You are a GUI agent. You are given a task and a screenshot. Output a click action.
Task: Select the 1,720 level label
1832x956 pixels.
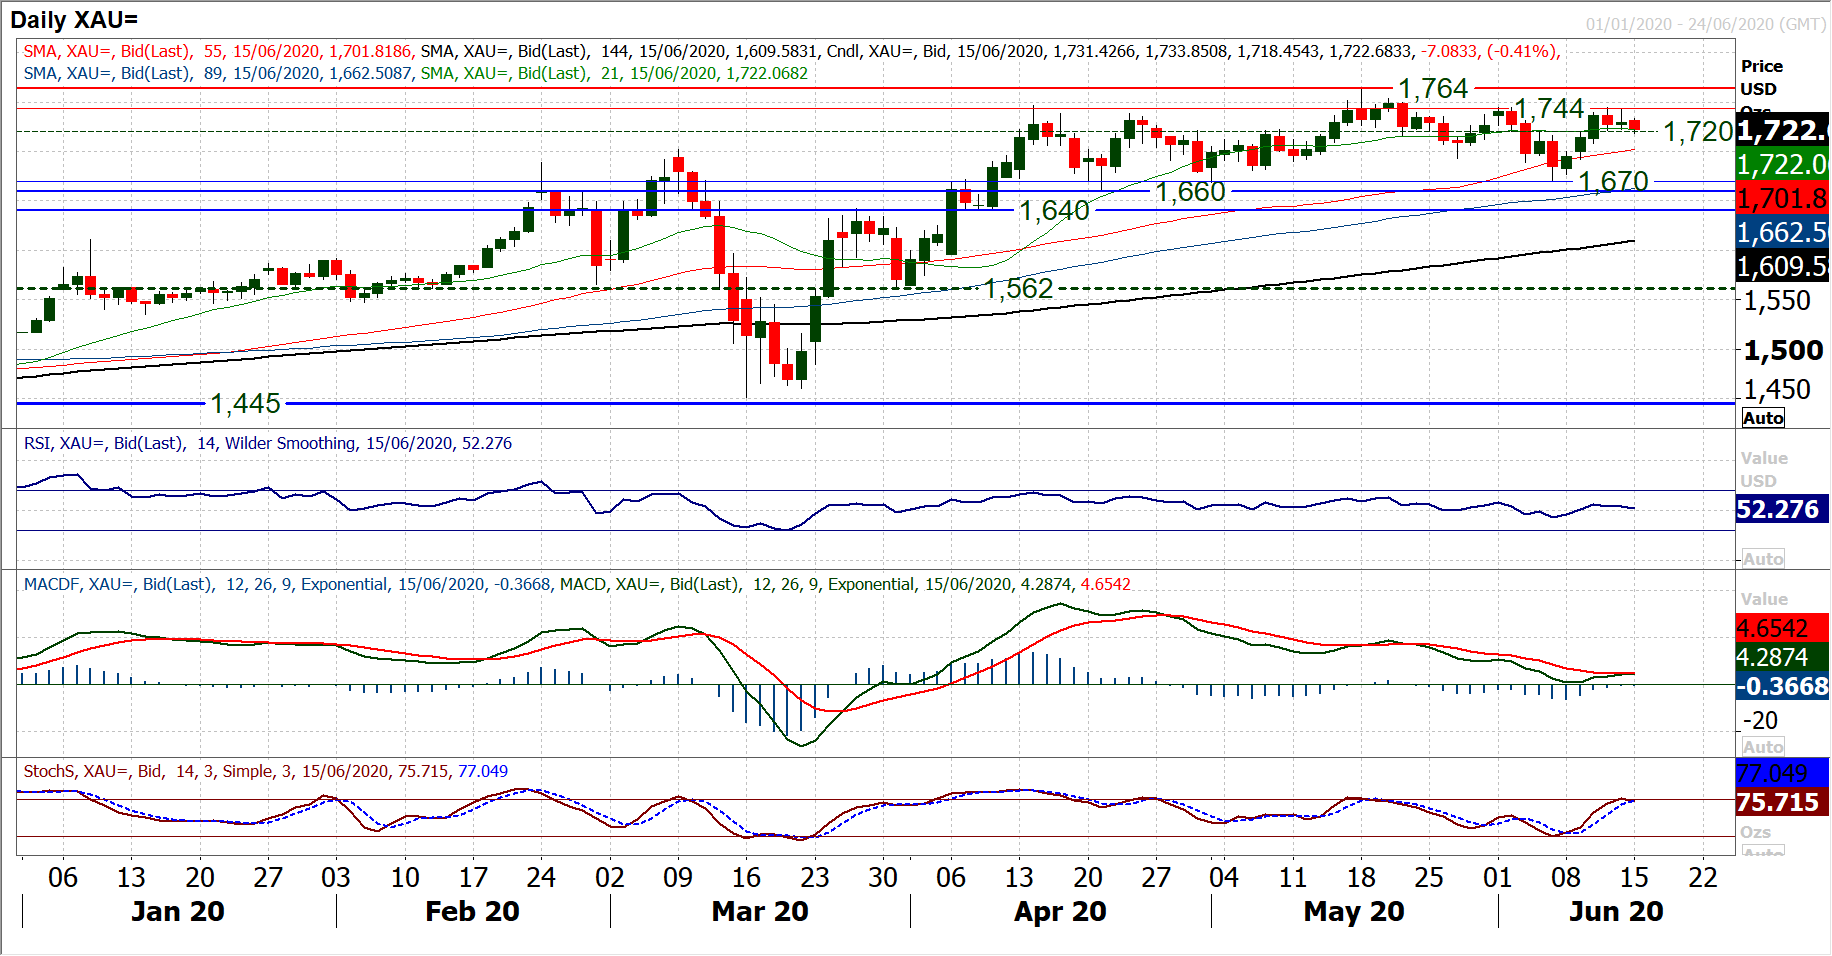1697,131
